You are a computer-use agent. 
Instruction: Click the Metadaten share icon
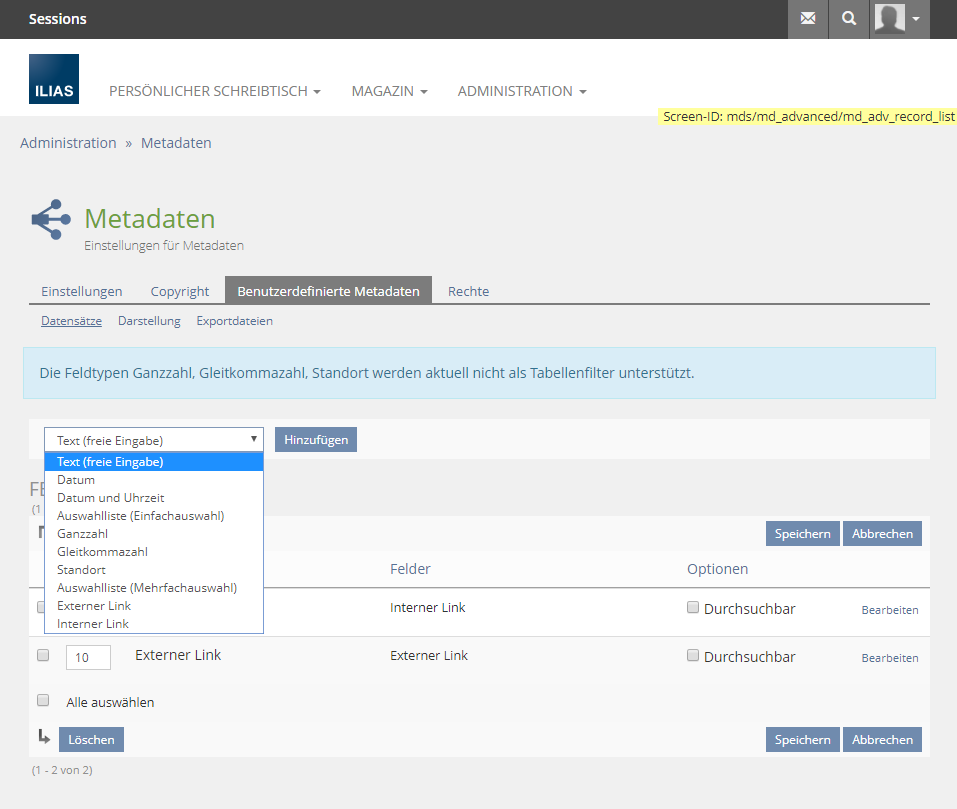point(51,219)
